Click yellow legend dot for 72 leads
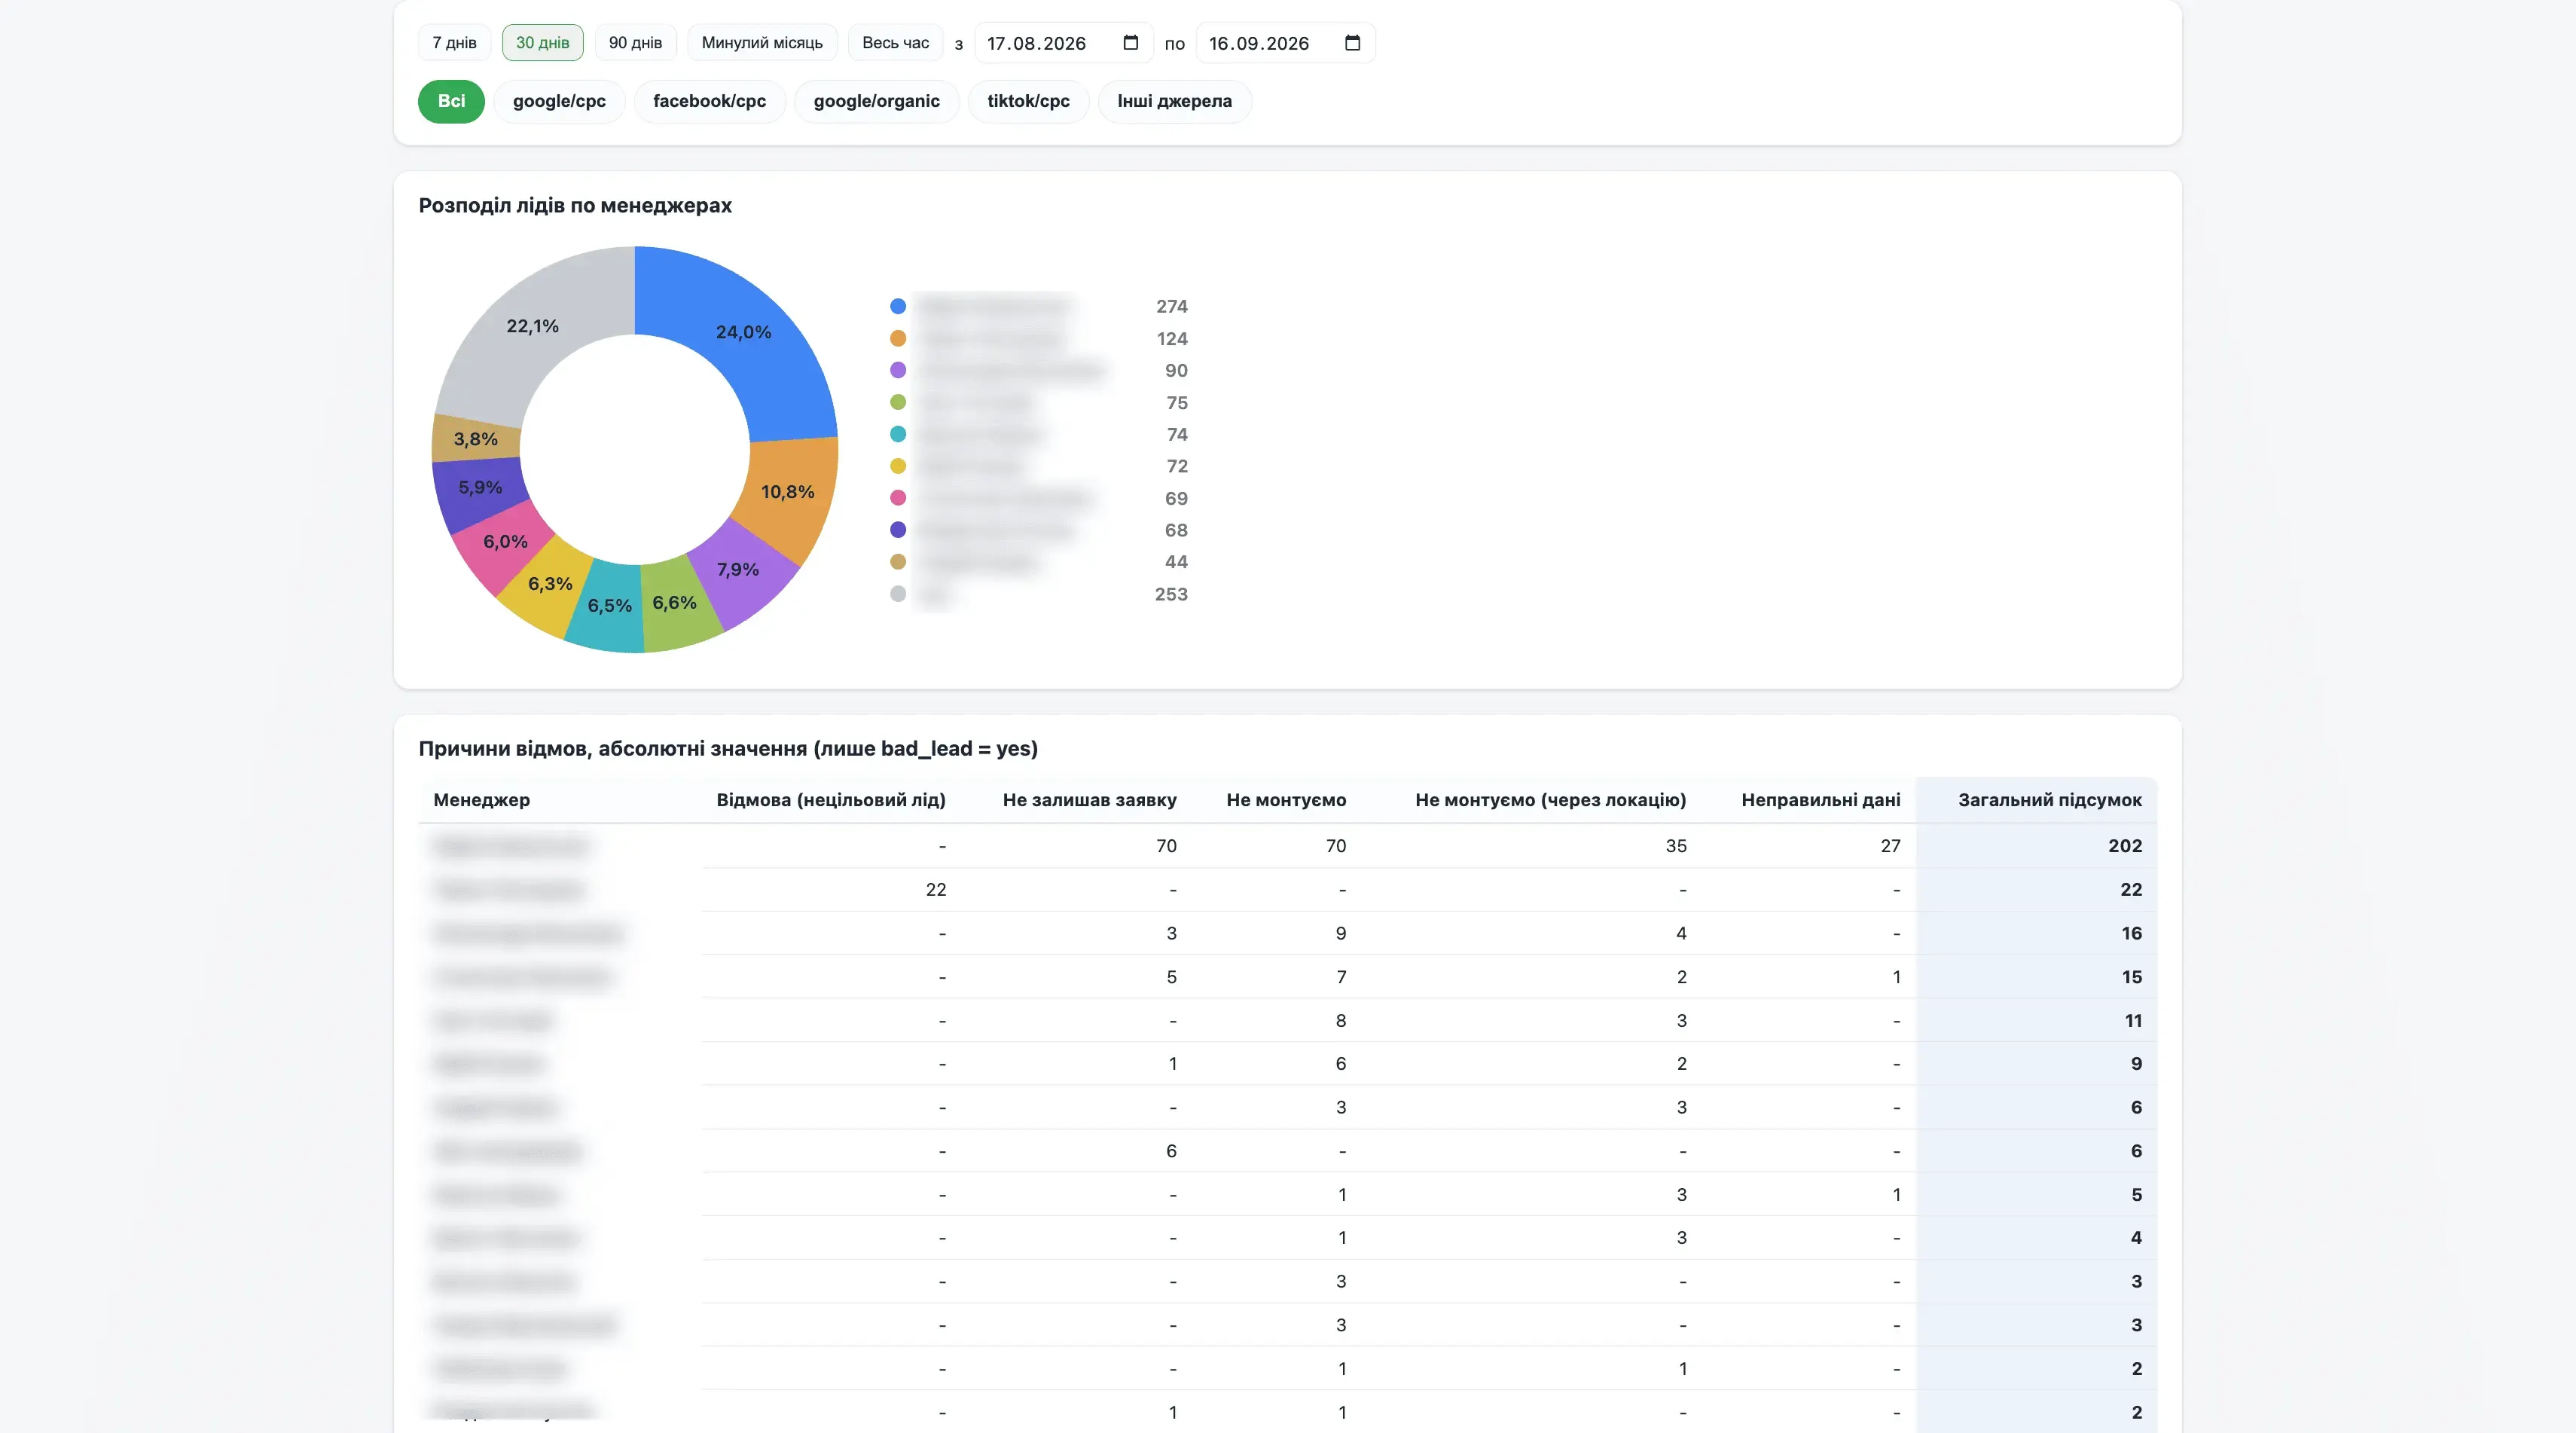Viewport: 2576px width, 1433px height. point(898,466)
